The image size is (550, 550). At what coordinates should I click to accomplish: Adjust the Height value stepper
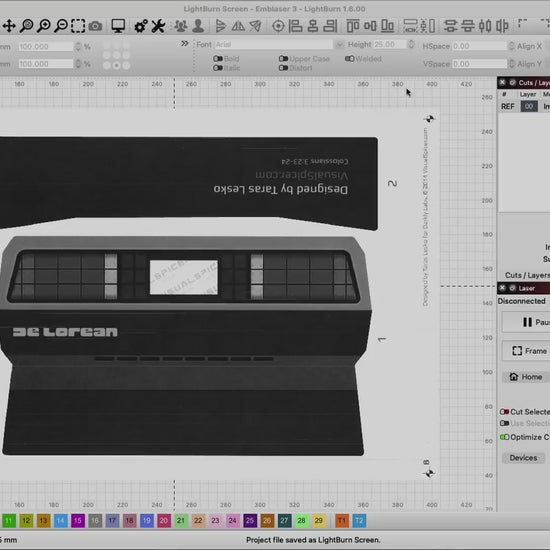click(411, 45)
